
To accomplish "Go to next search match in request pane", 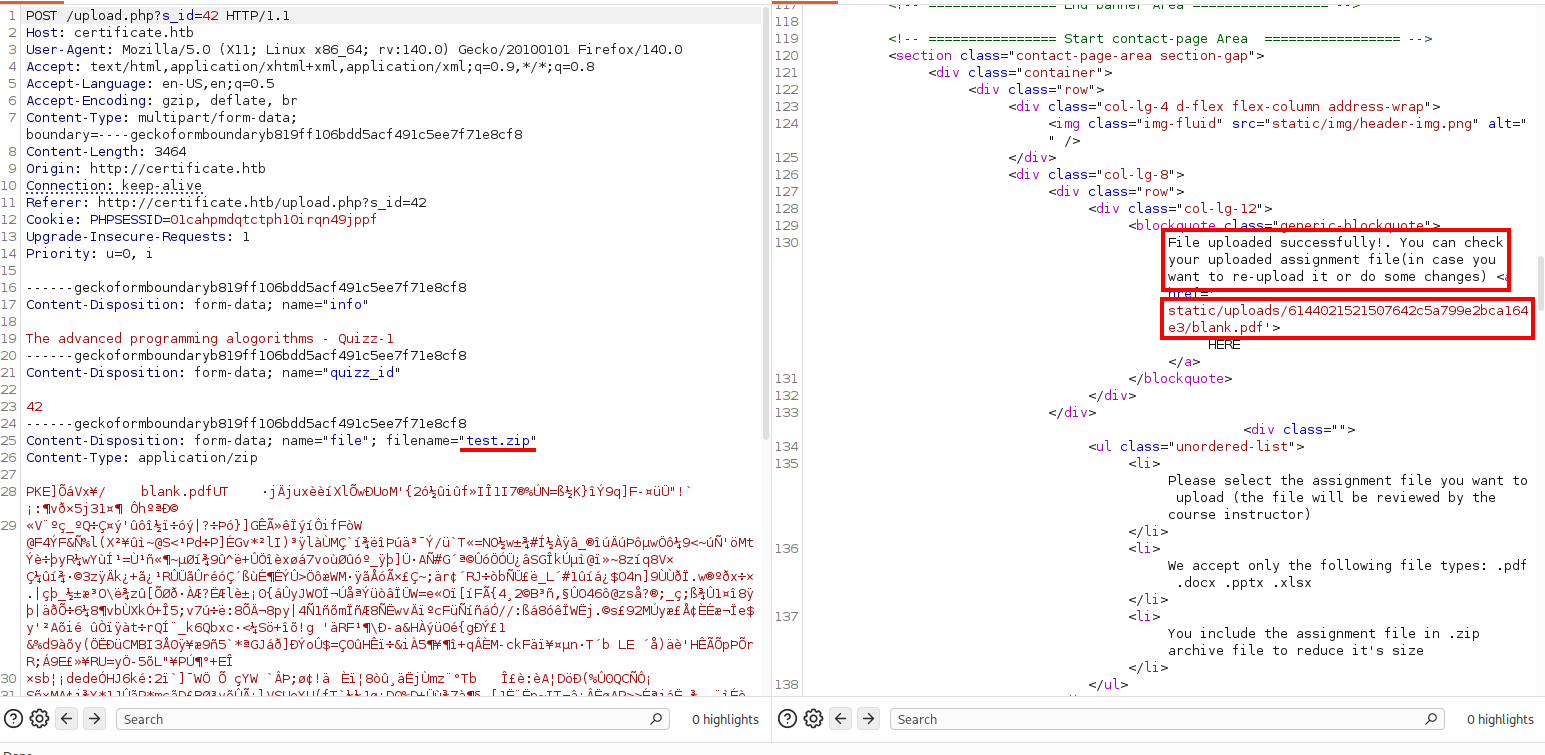I will pos(94,718).
